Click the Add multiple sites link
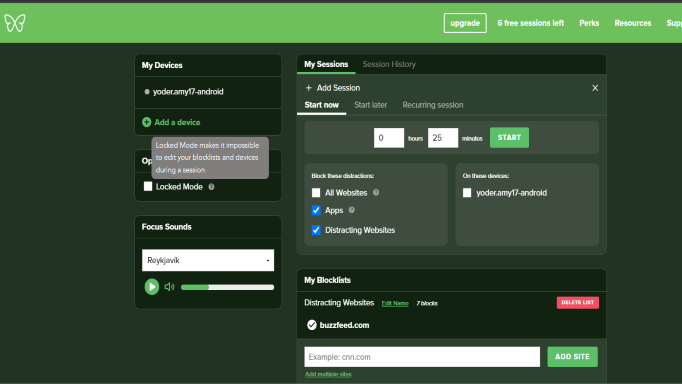The height and width of the screenshot is (384, 682). click(328, 374)
